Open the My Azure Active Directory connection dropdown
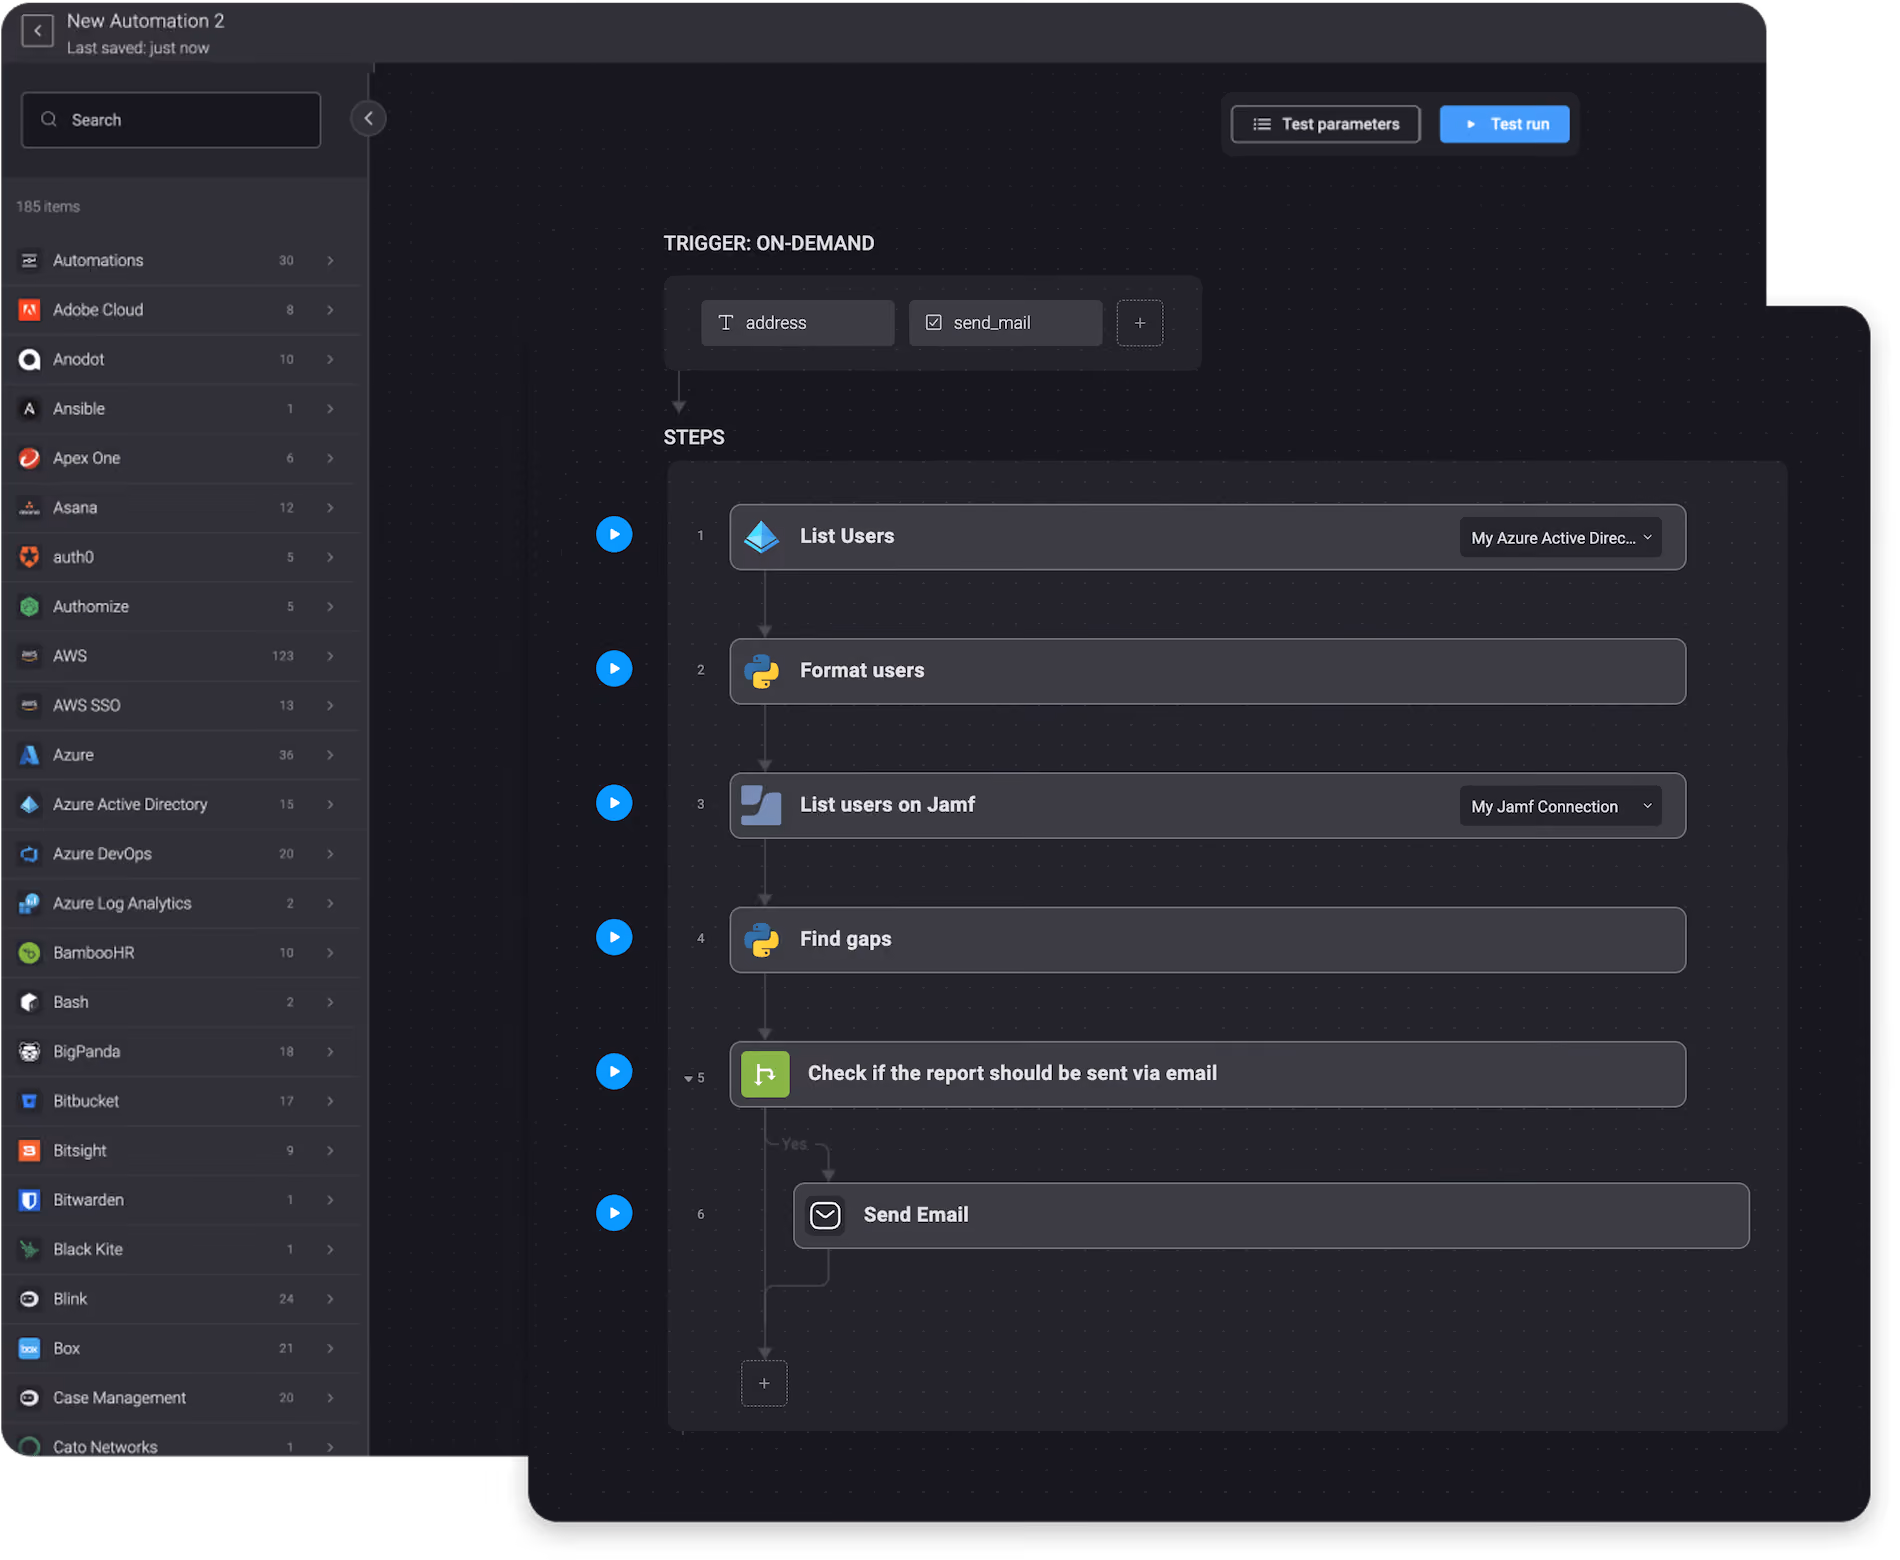1900x1560 pixels. pyautogui.click(x=1560, y=538)
